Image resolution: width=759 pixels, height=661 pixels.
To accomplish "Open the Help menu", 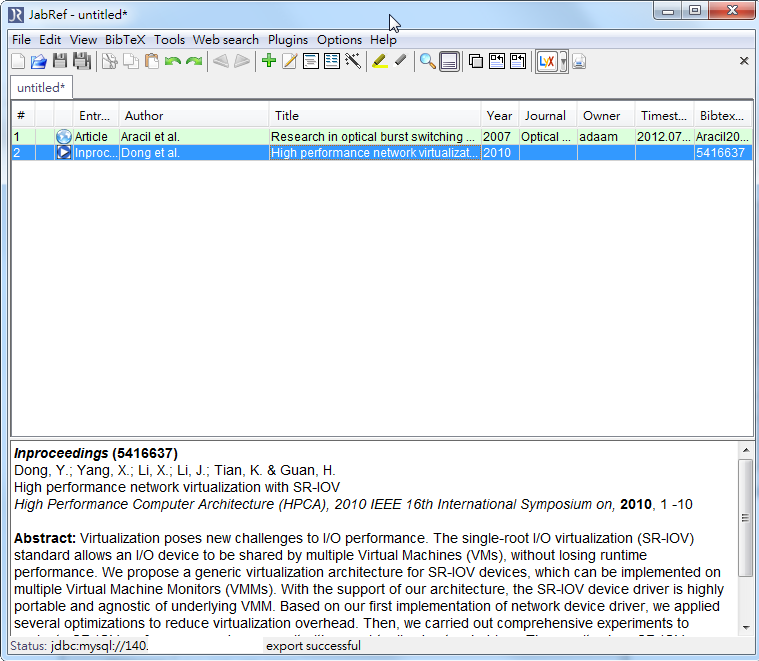I will point(383,40).
